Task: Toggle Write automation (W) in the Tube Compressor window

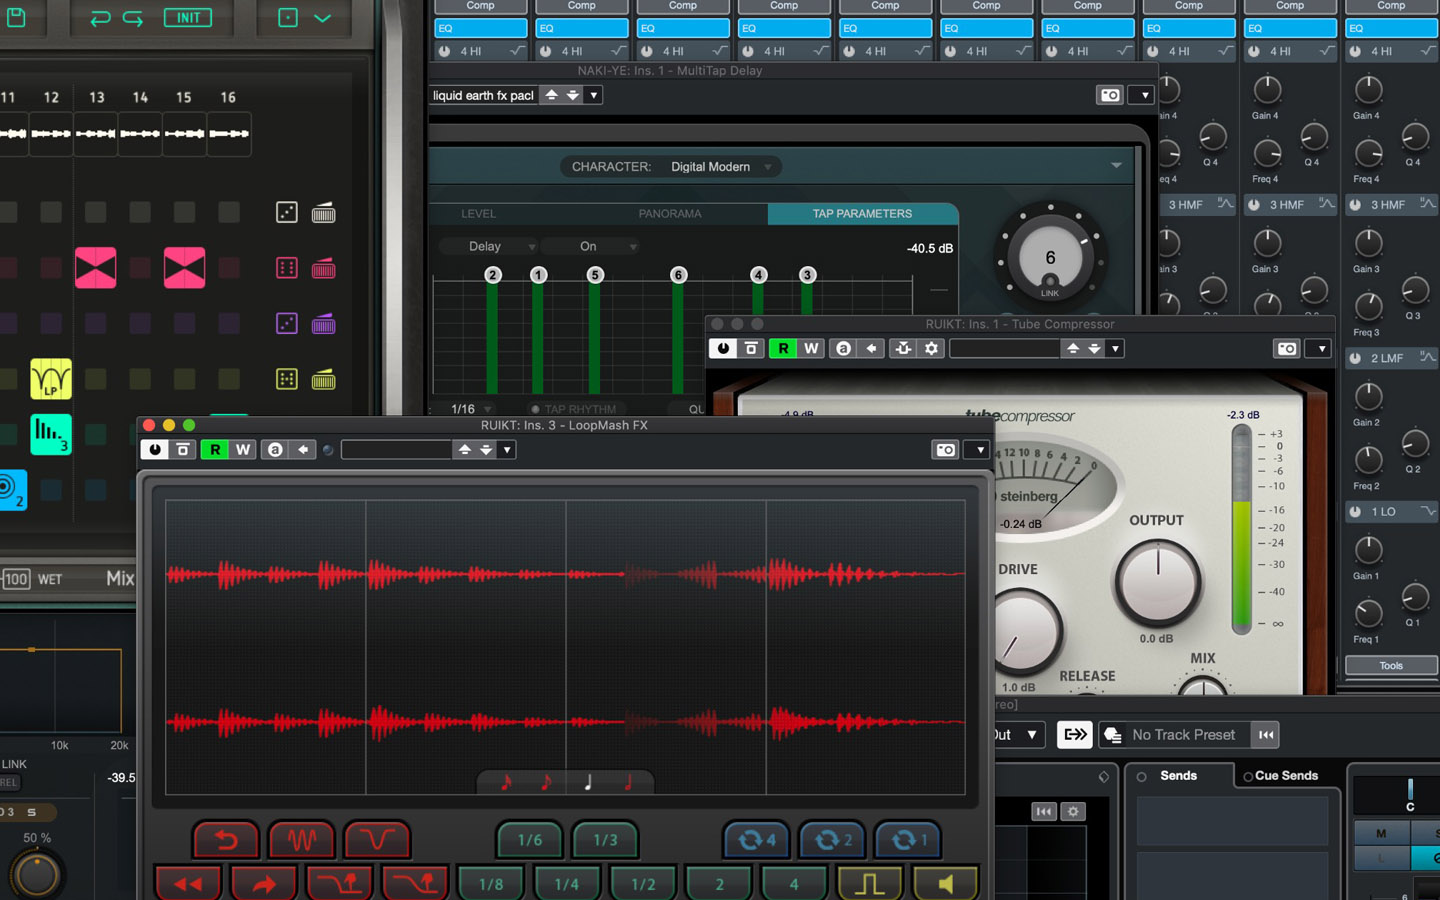Action: pyautogui.click(x=811, y=348)
